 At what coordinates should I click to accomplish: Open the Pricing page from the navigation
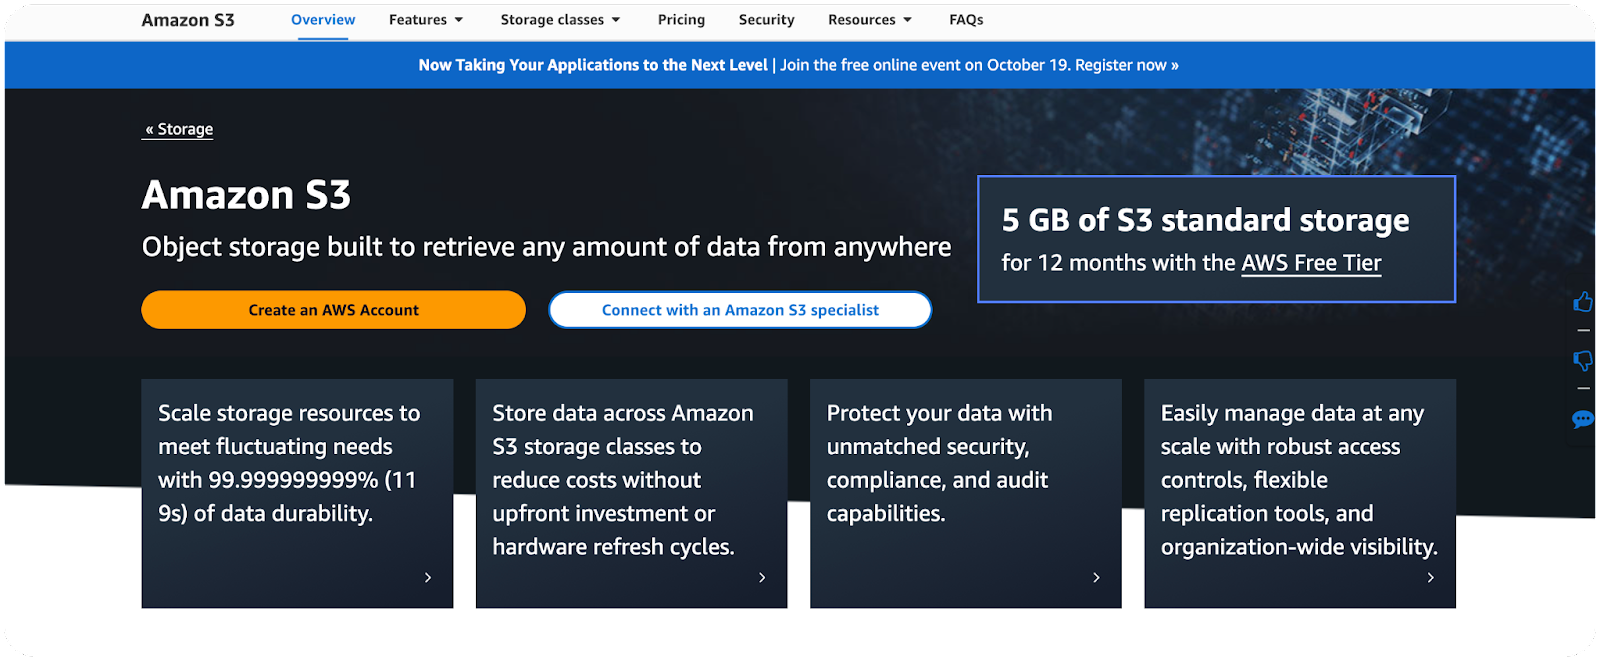click(x=681, y=19)
